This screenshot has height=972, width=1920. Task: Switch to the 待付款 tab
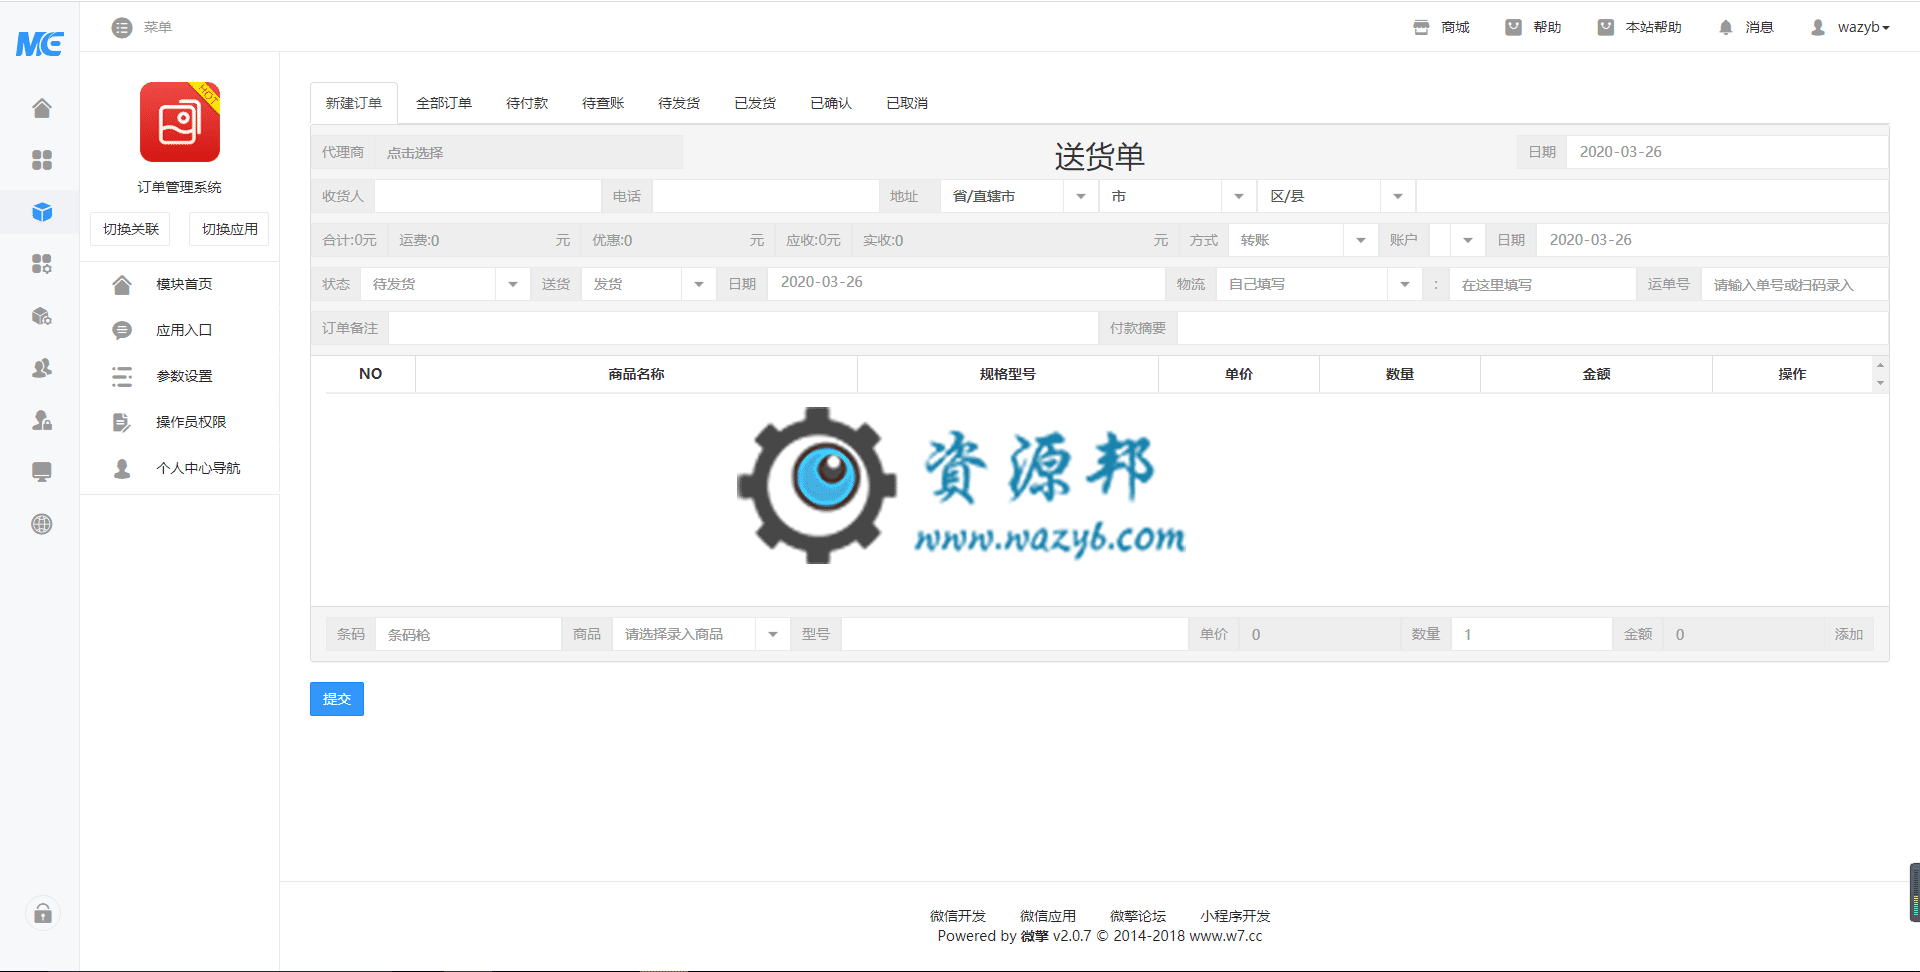point(527,103)
